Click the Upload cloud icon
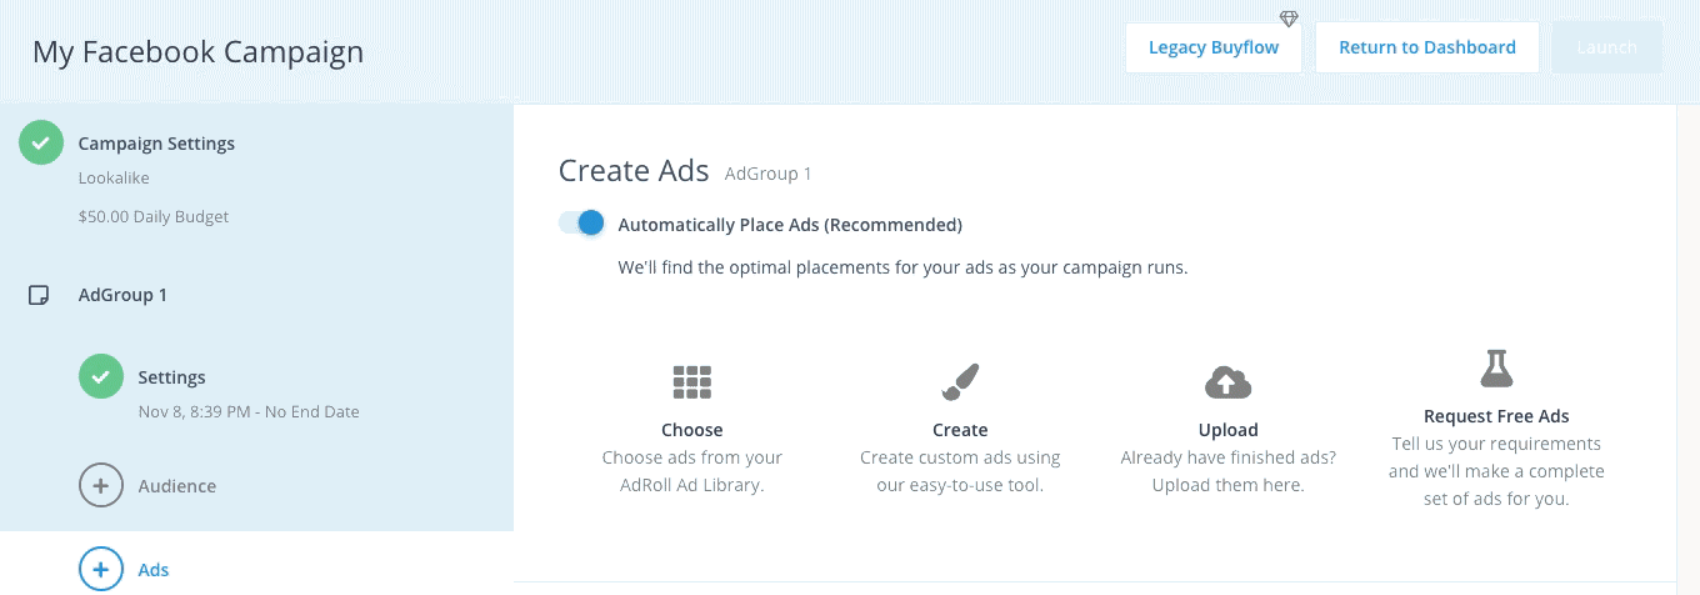This screenshot has height=595, width=1700. [x=1228, y=382]
